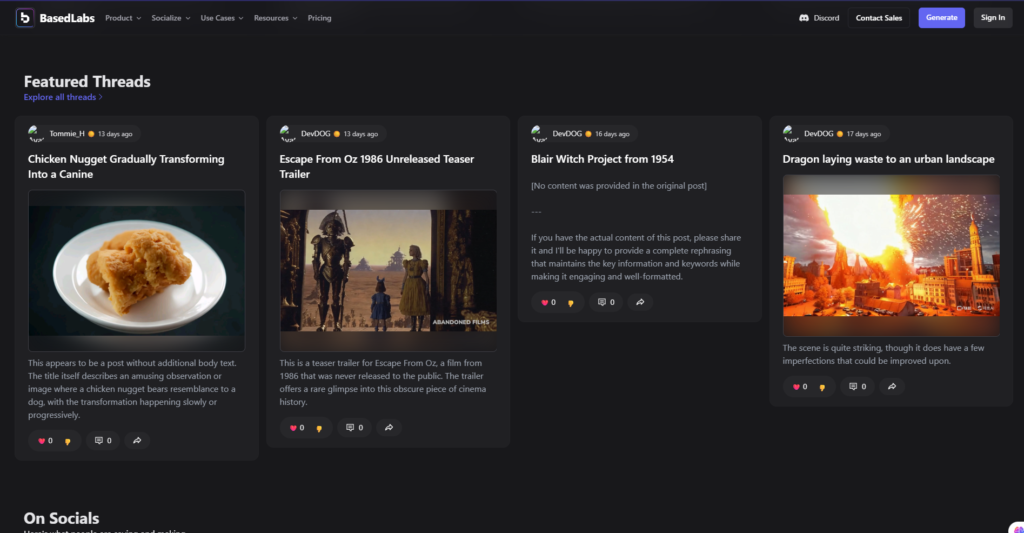Open the Discord link icon
The height and width of the screenshot is (533, 1024).
[x=804, y=18]
